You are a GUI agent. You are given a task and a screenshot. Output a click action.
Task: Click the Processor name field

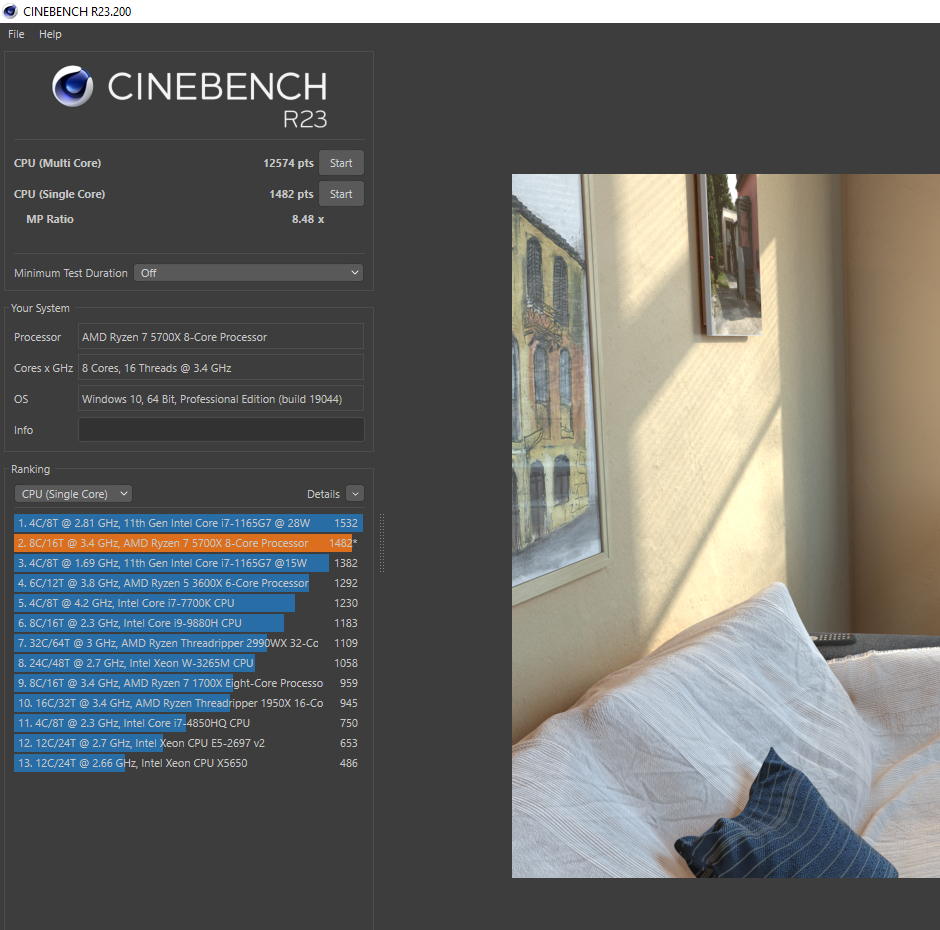pos(221,337)
